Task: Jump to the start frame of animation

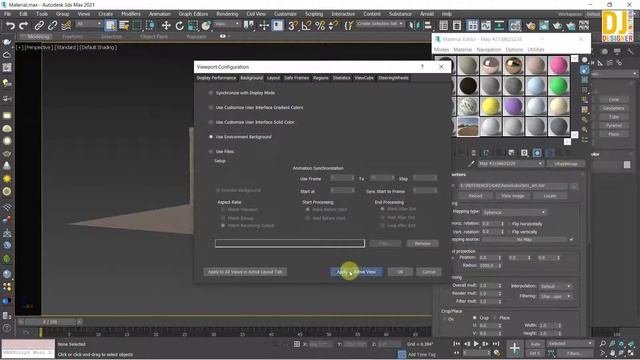Action: point(457,344)
